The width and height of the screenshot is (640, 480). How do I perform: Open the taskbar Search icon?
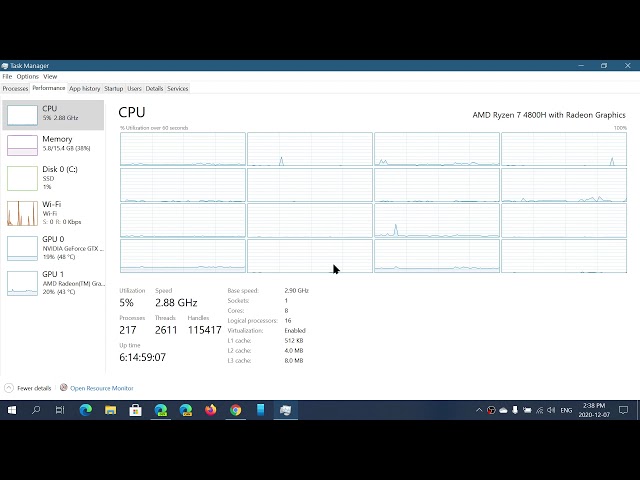[x=36, y=410]
